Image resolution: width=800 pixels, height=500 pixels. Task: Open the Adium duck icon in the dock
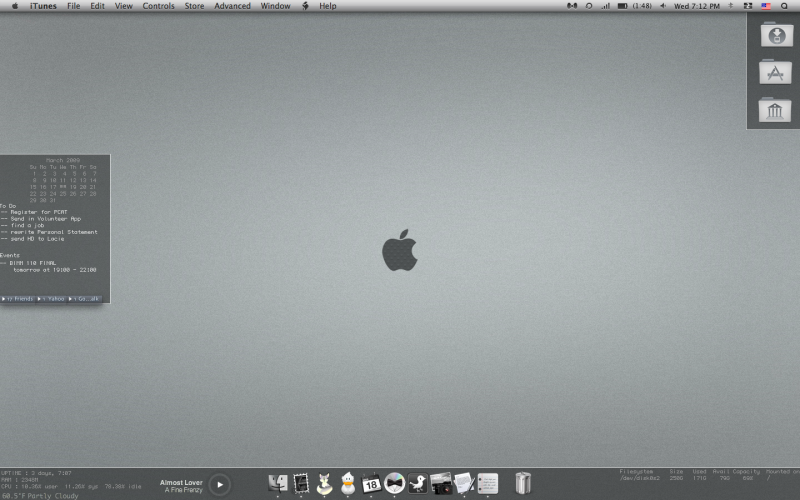click(348, 483)
